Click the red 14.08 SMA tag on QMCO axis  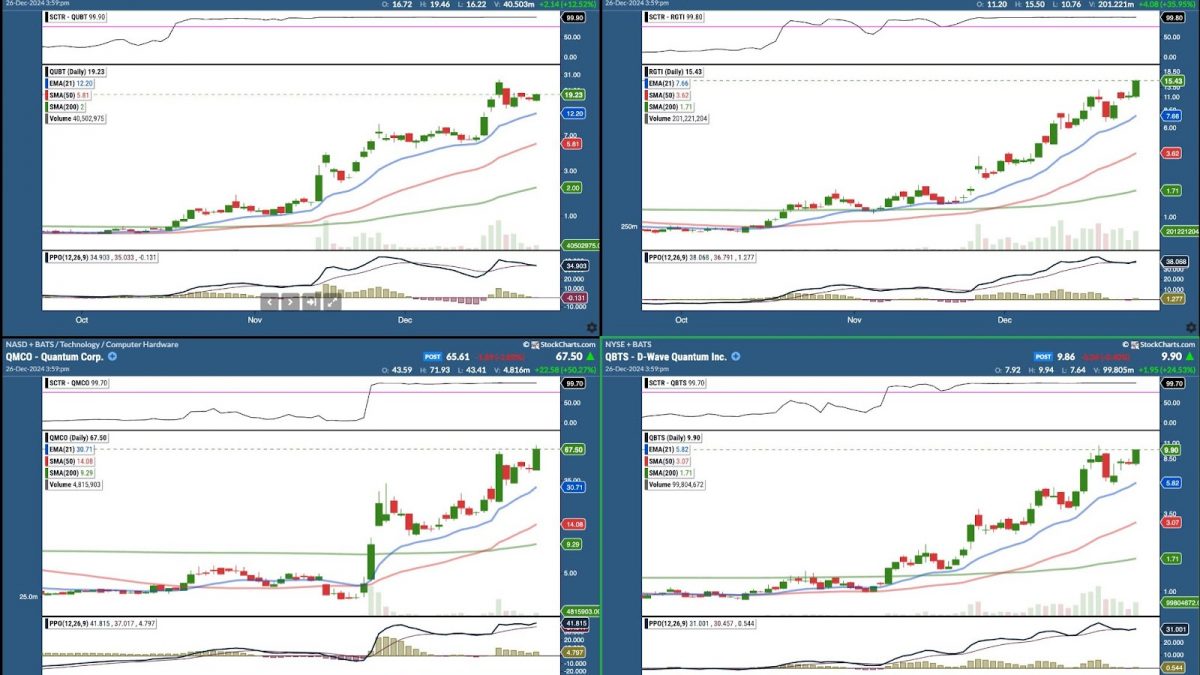point(575,524)
